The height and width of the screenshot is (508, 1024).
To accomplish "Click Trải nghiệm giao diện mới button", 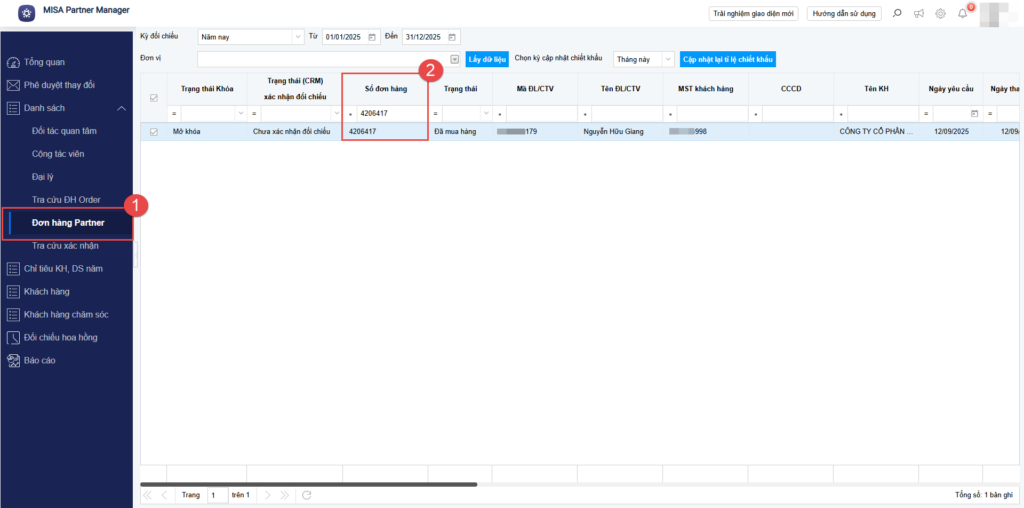I will tap(754, 13).
